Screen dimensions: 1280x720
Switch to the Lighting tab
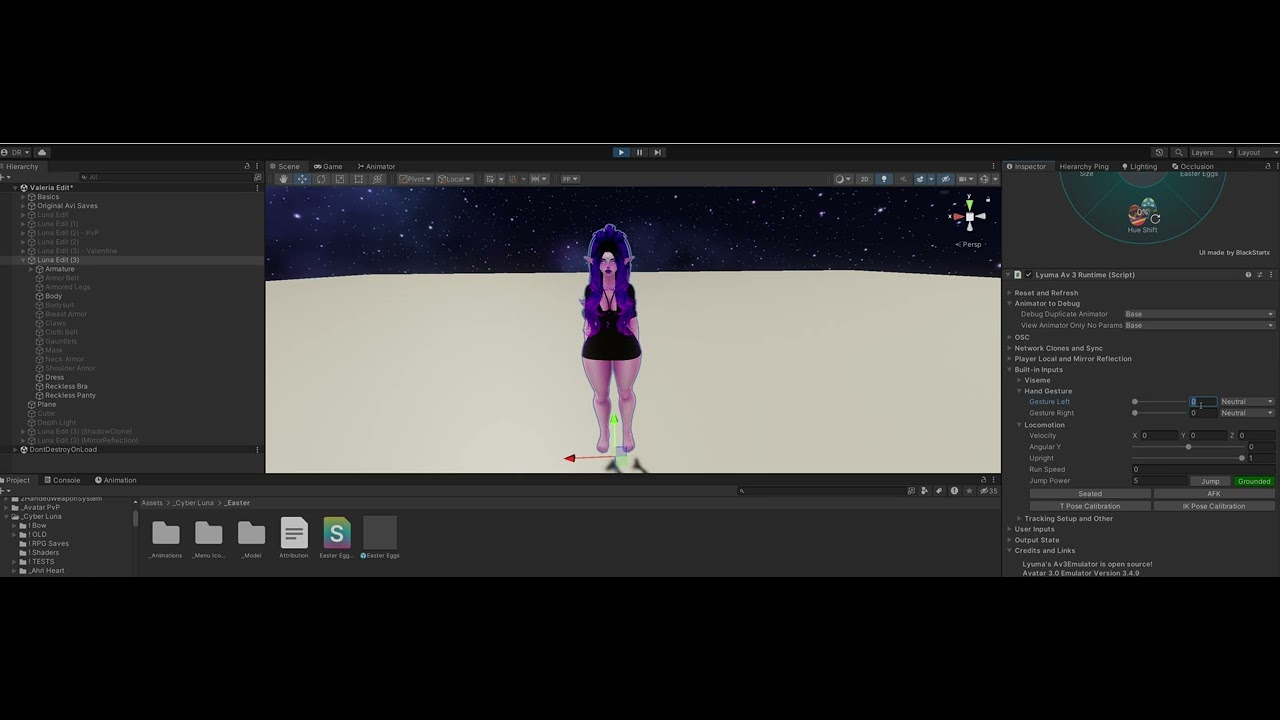point(1139,166)
